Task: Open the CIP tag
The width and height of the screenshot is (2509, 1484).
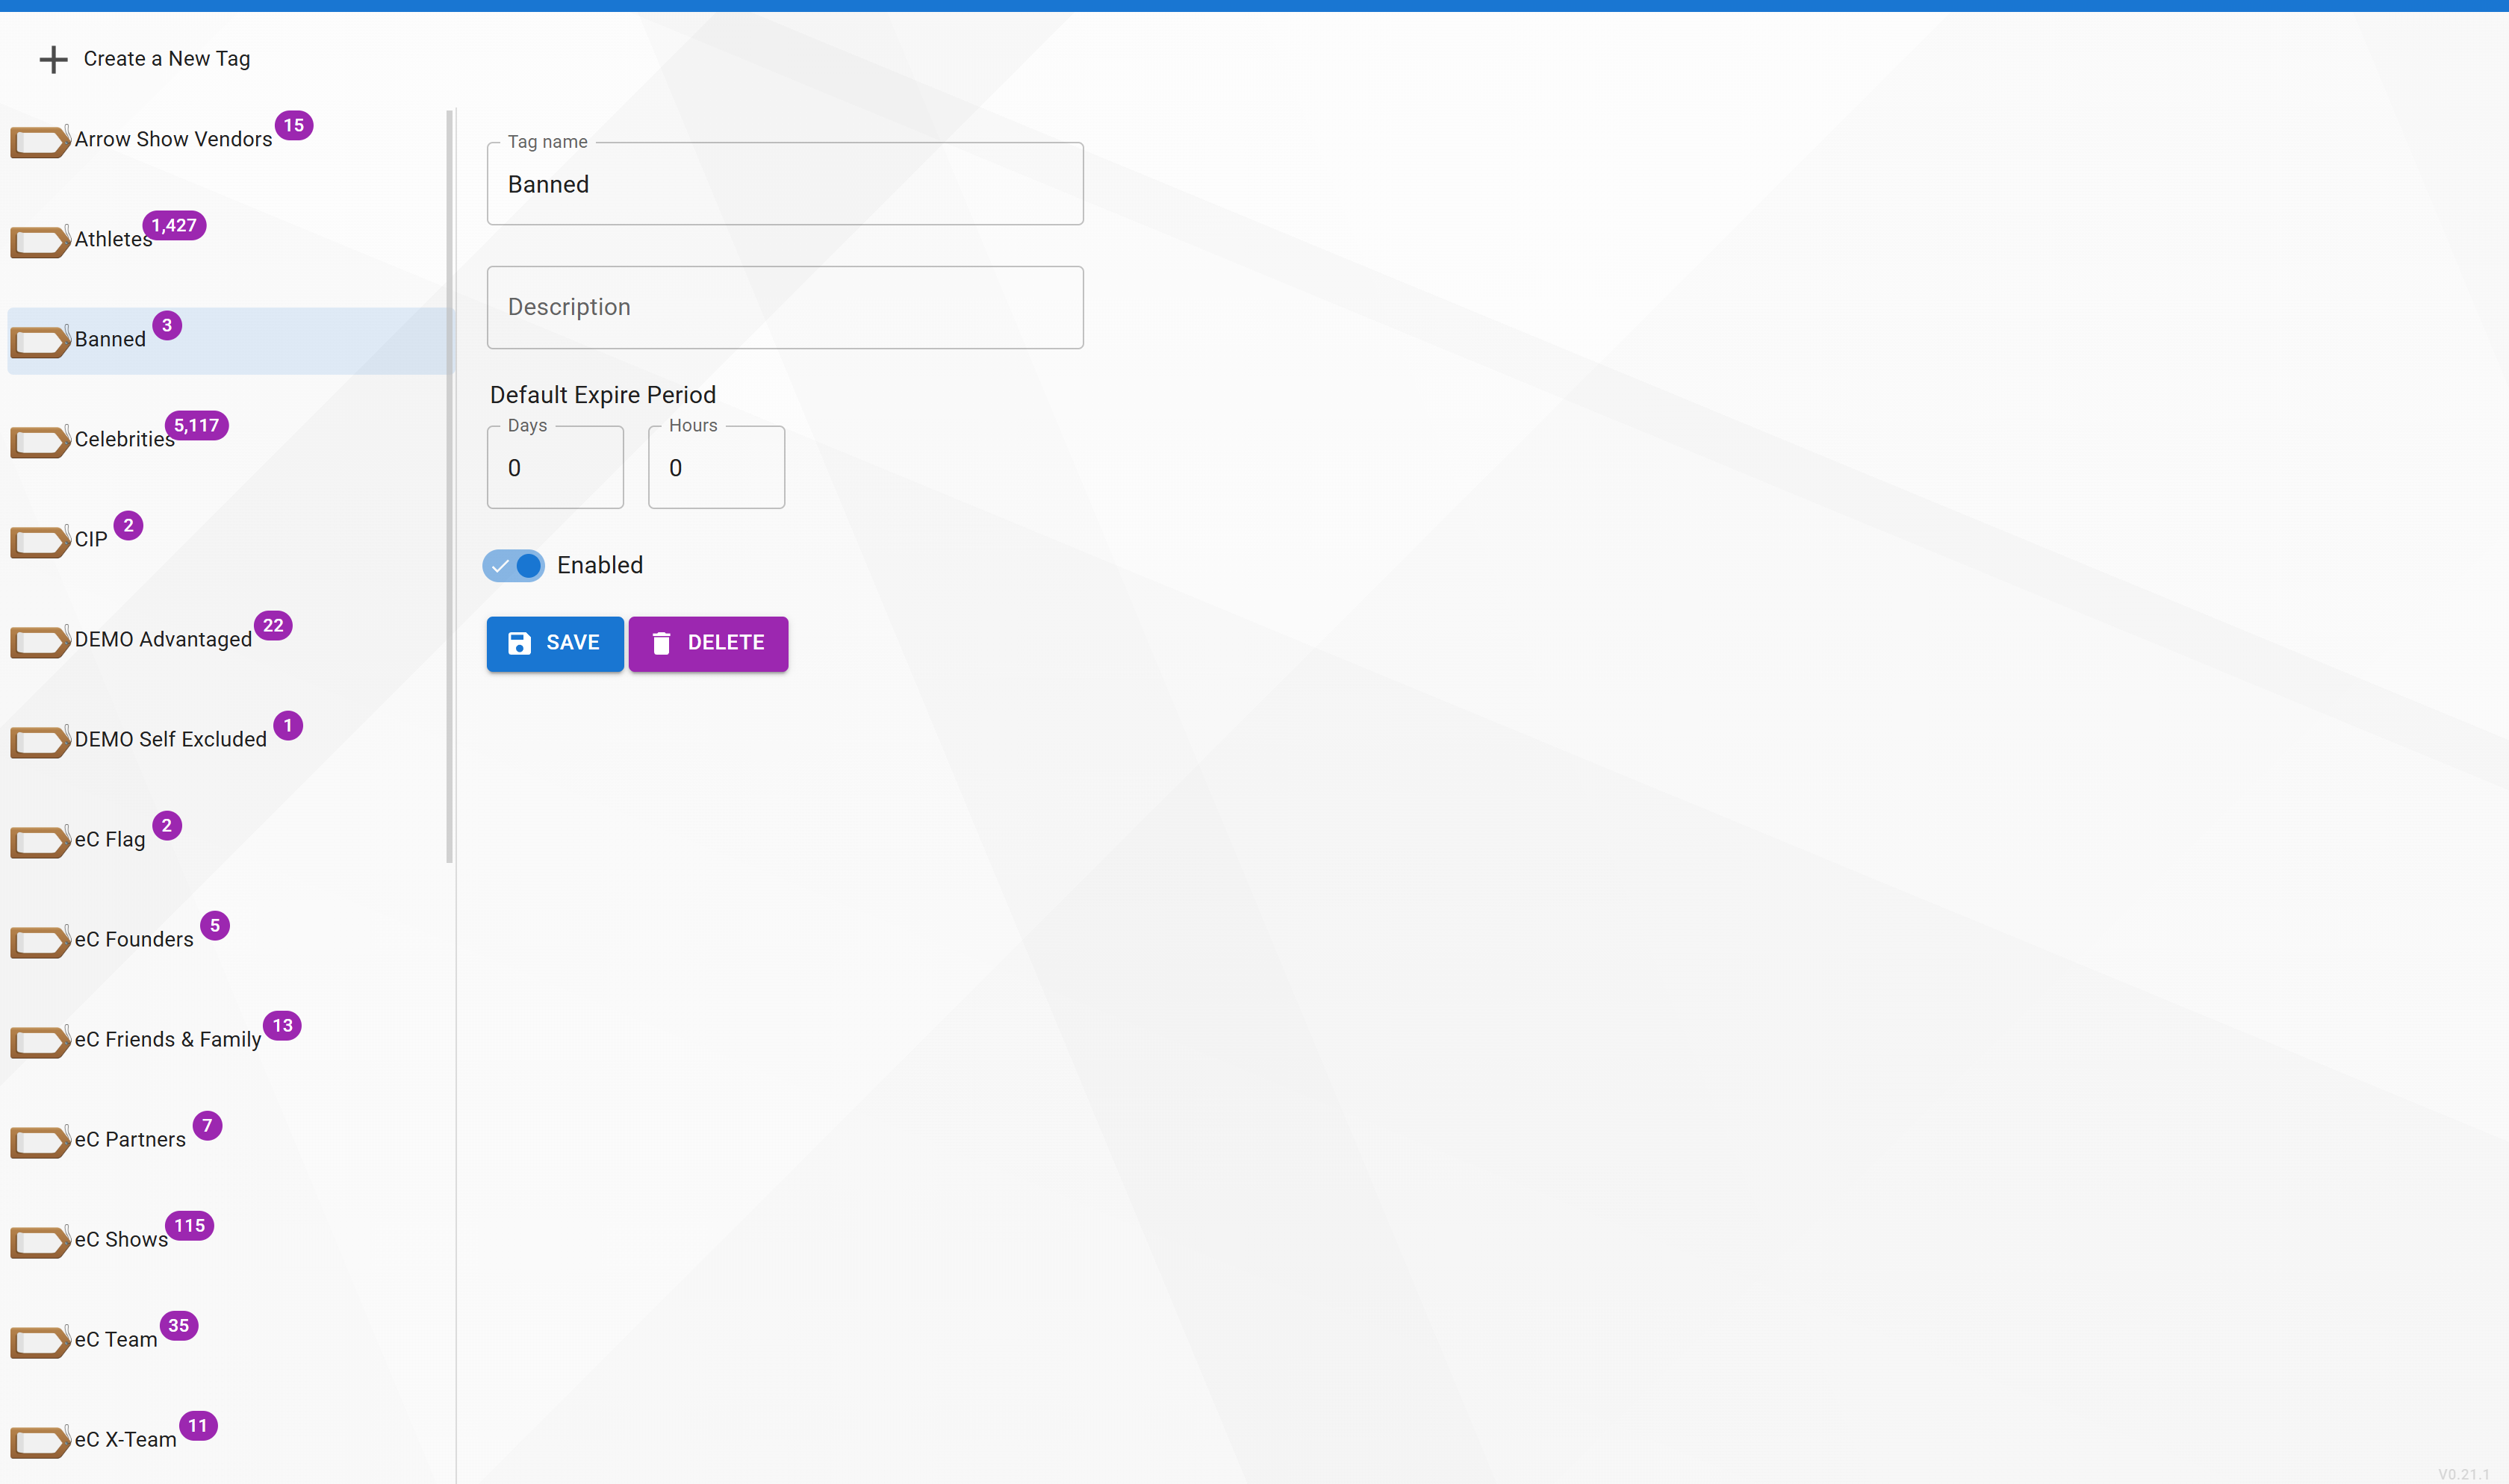Action: point(91,540)
